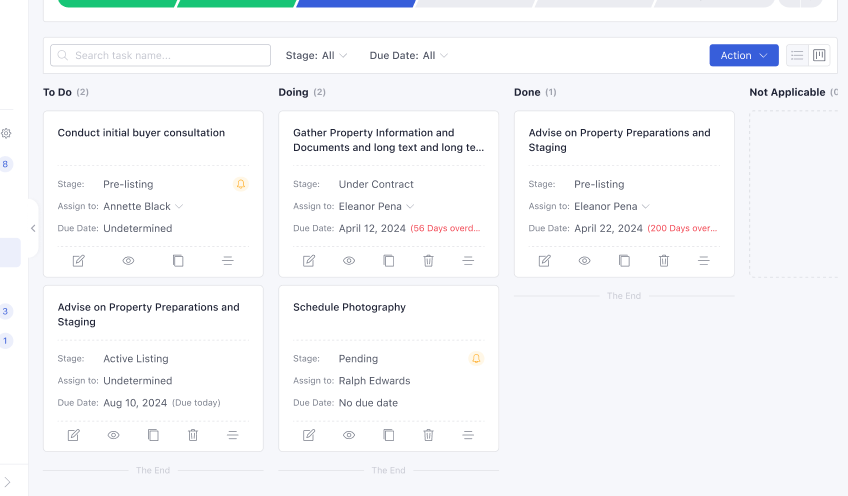Delete the Schedule Photography task

pos(428,435)
